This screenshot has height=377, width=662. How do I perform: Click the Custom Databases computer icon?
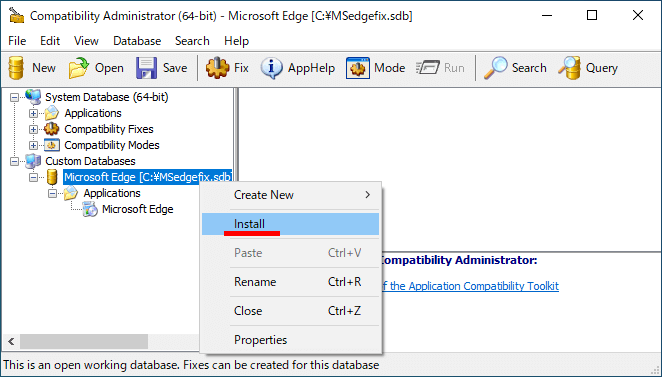point(33,161)
